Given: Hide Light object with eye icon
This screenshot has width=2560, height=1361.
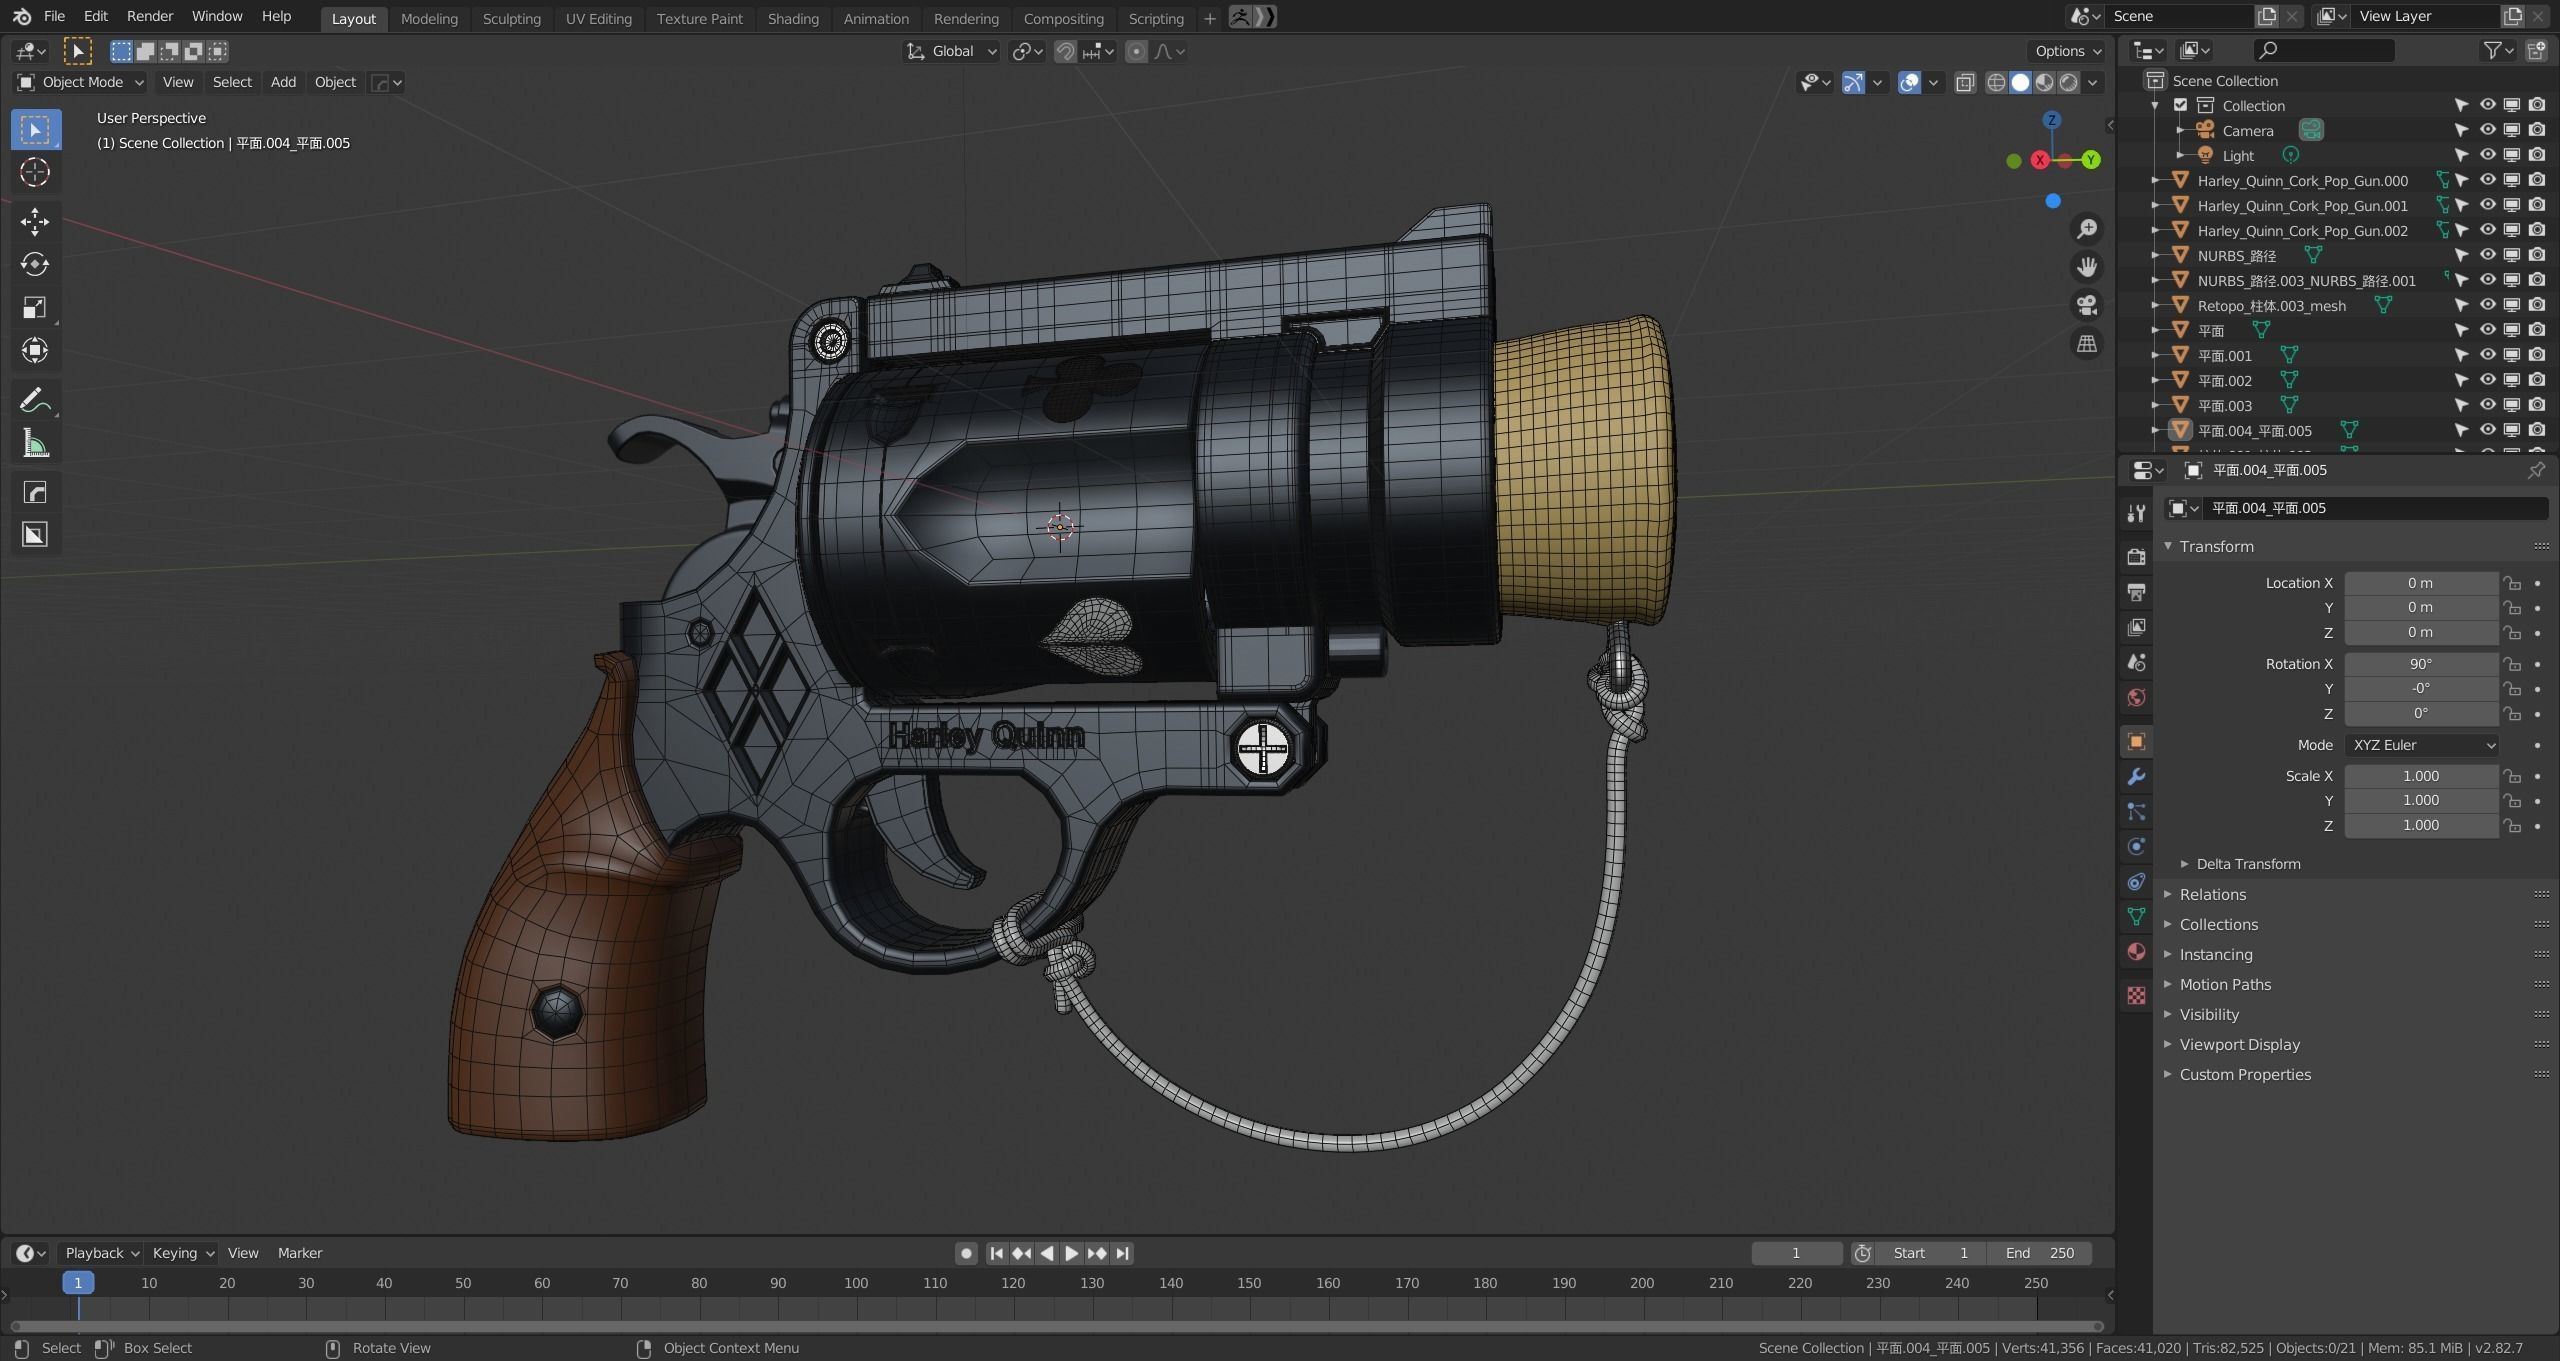Looking at the screenshot, I should 2487,155.
